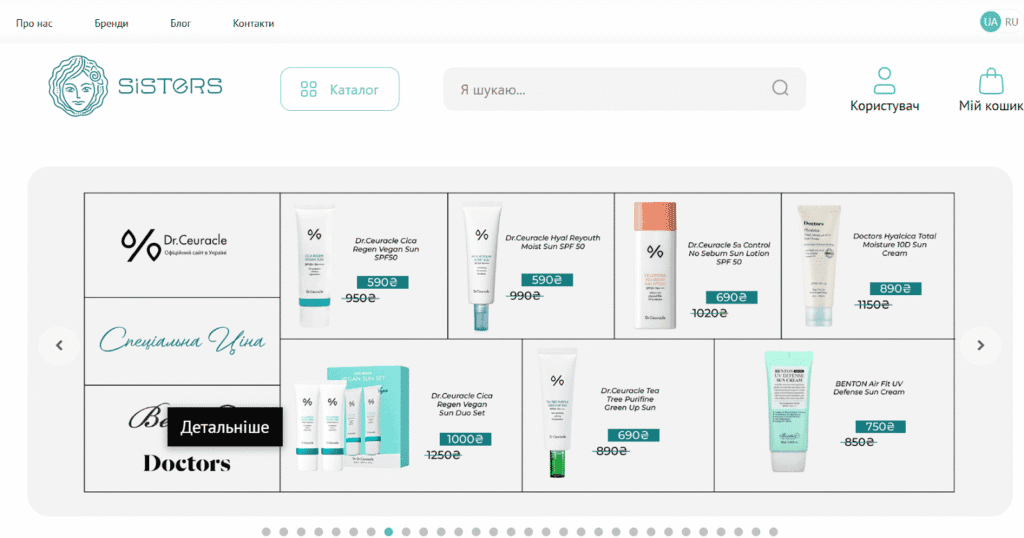Select the last carousel pagination dot
This screenshot has height=538, width=1024.
click(x=773, y=531)
